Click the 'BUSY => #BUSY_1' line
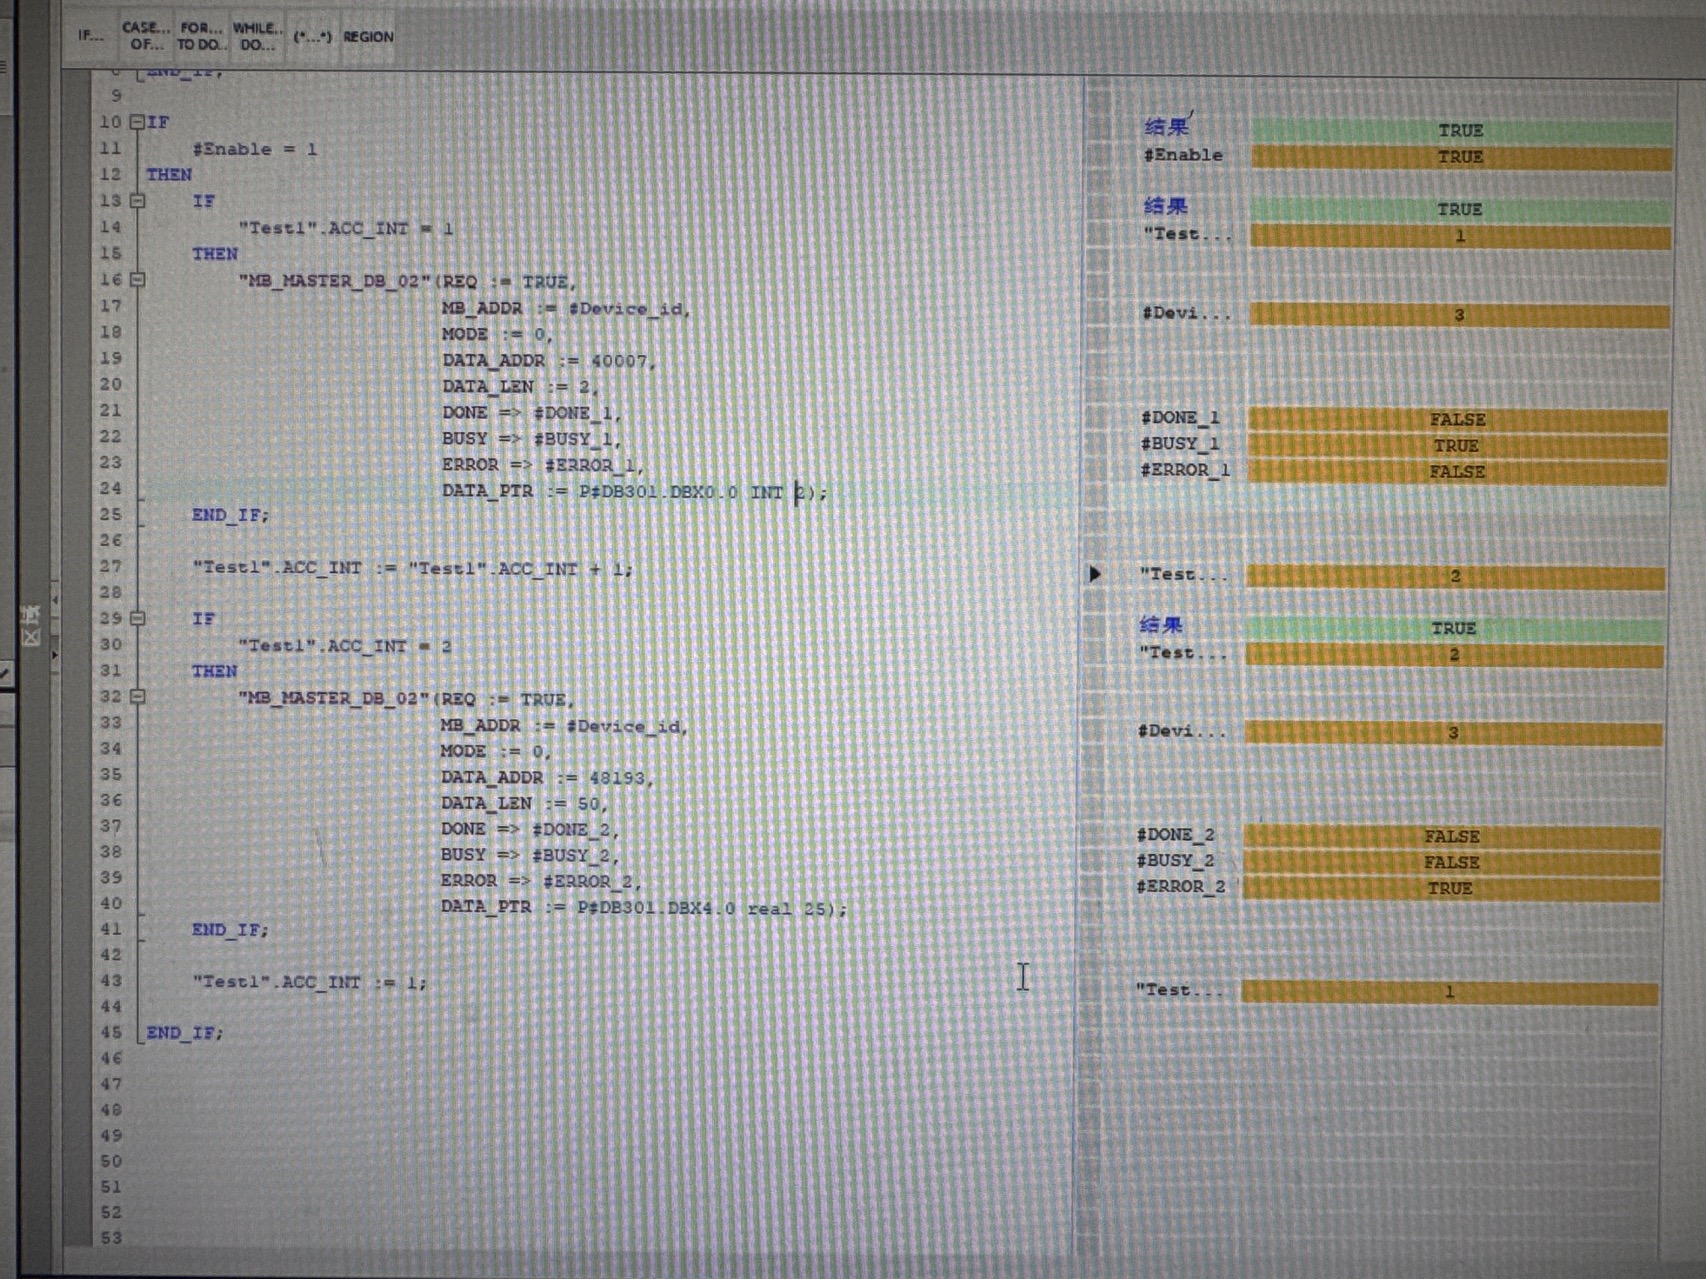This screenshot has width=1706, height=1279. coord(531,438)
